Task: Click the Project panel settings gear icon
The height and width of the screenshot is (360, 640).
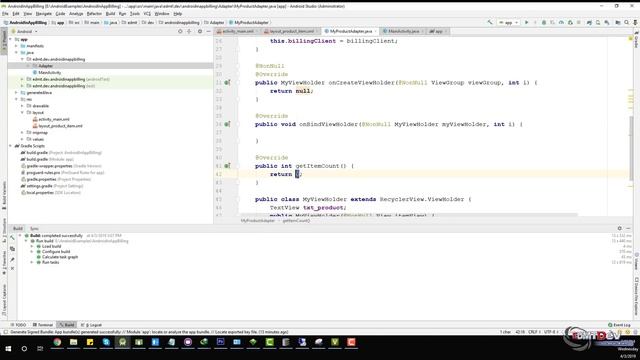Action: click(200, 31)
